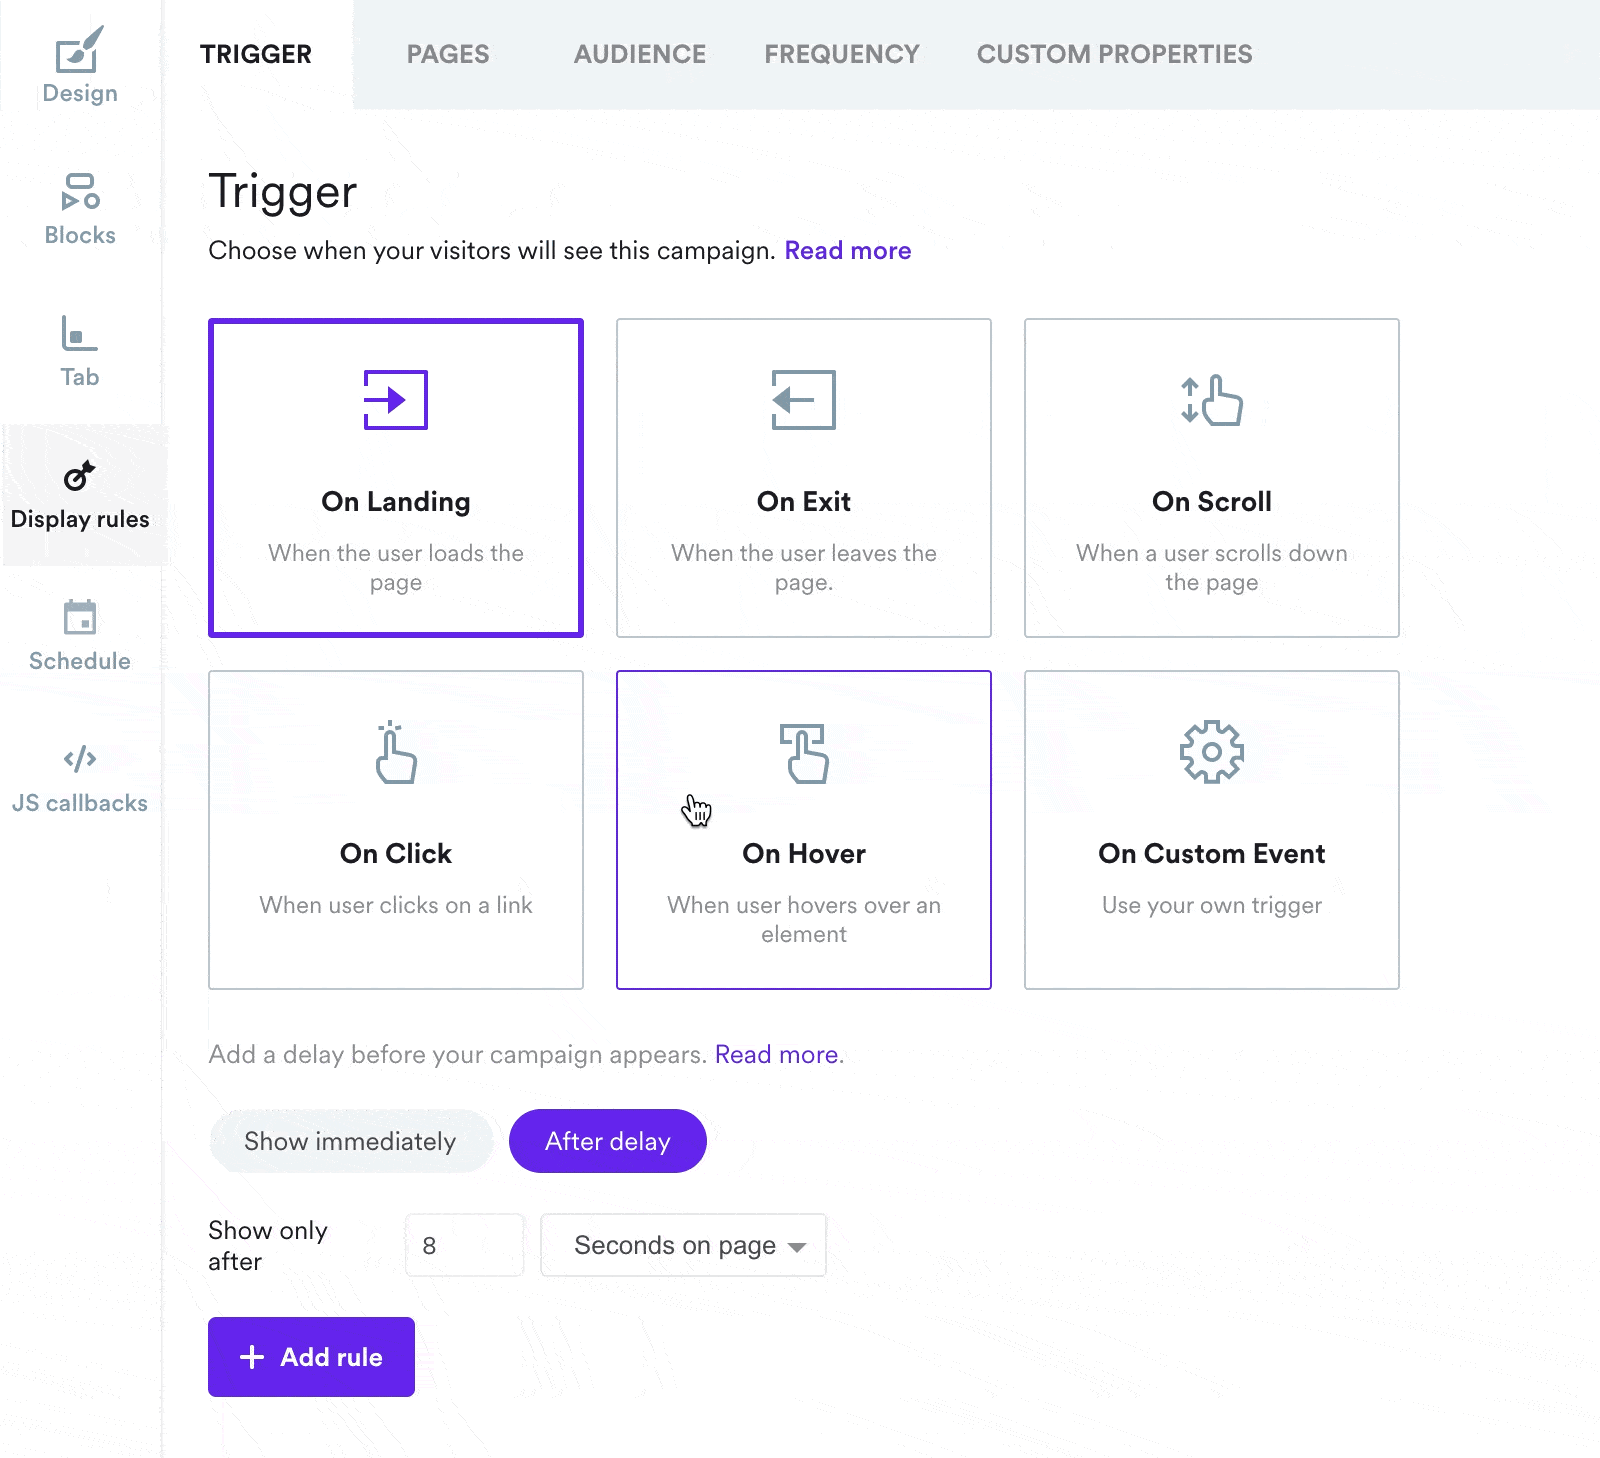Open Read more link beside campaign description
The width and height of the screenshot is (1600, 1458).
(848, 251)
